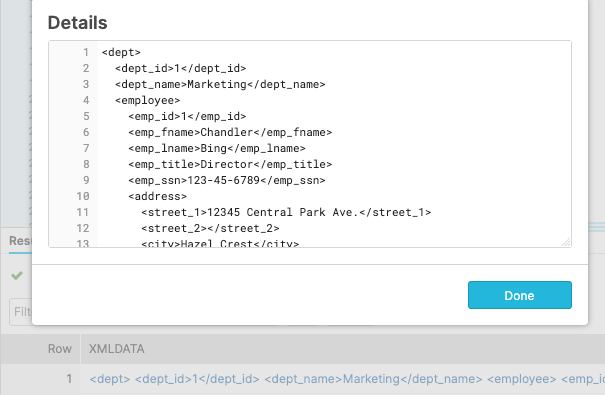Click the textarea resize handle corner
605x395 pixels.
pos(566,242)
